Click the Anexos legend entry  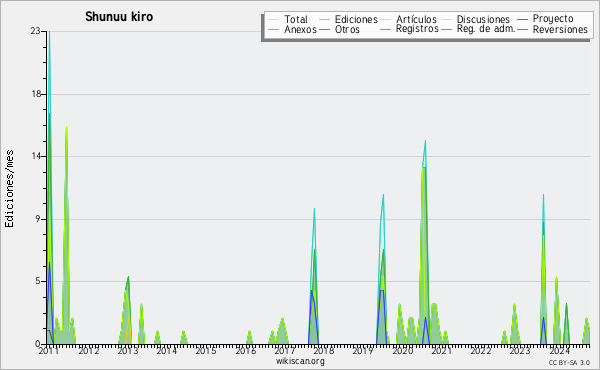(300, 29)
